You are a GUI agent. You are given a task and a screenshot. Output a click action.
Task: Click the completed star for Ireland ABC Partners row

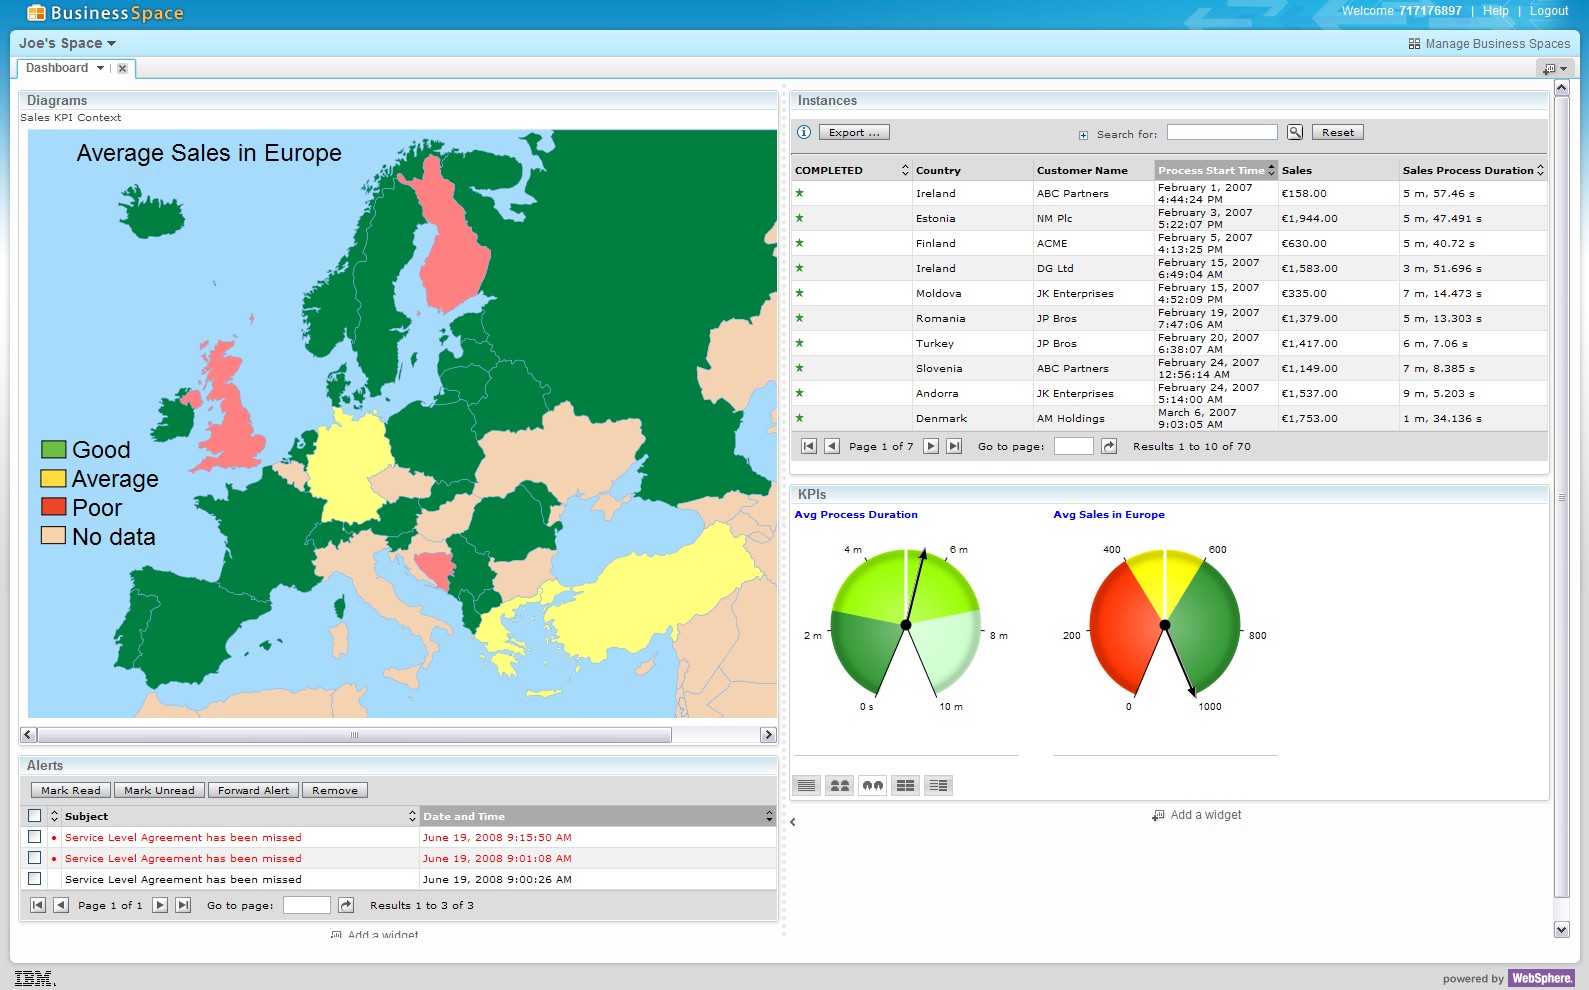pyautogui.click(x=800, y=193)
